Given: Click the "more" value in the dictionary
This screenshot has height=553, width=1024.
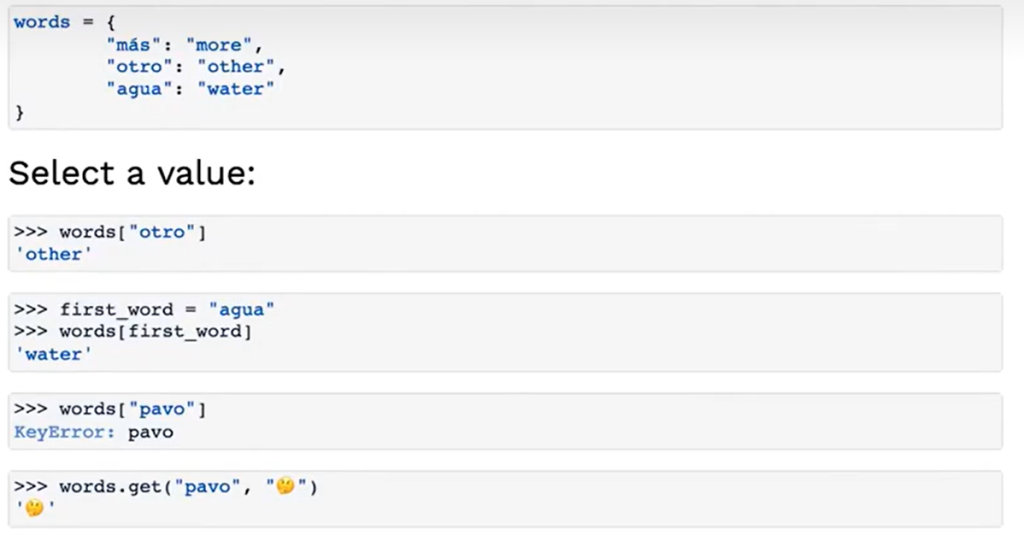Looking at the screenshot, I should (219, 45).
